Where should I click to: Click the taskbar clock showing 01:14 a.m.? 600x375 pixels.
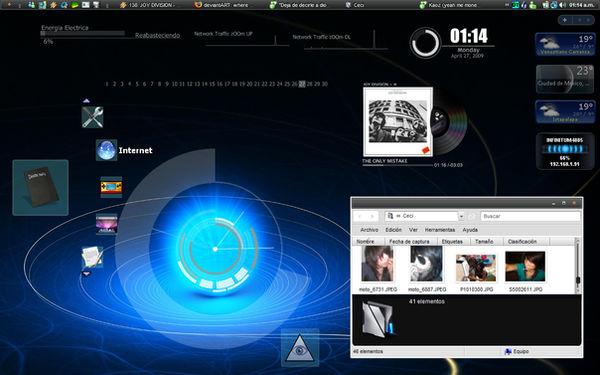pyautogui.click(x=581, y=5)
